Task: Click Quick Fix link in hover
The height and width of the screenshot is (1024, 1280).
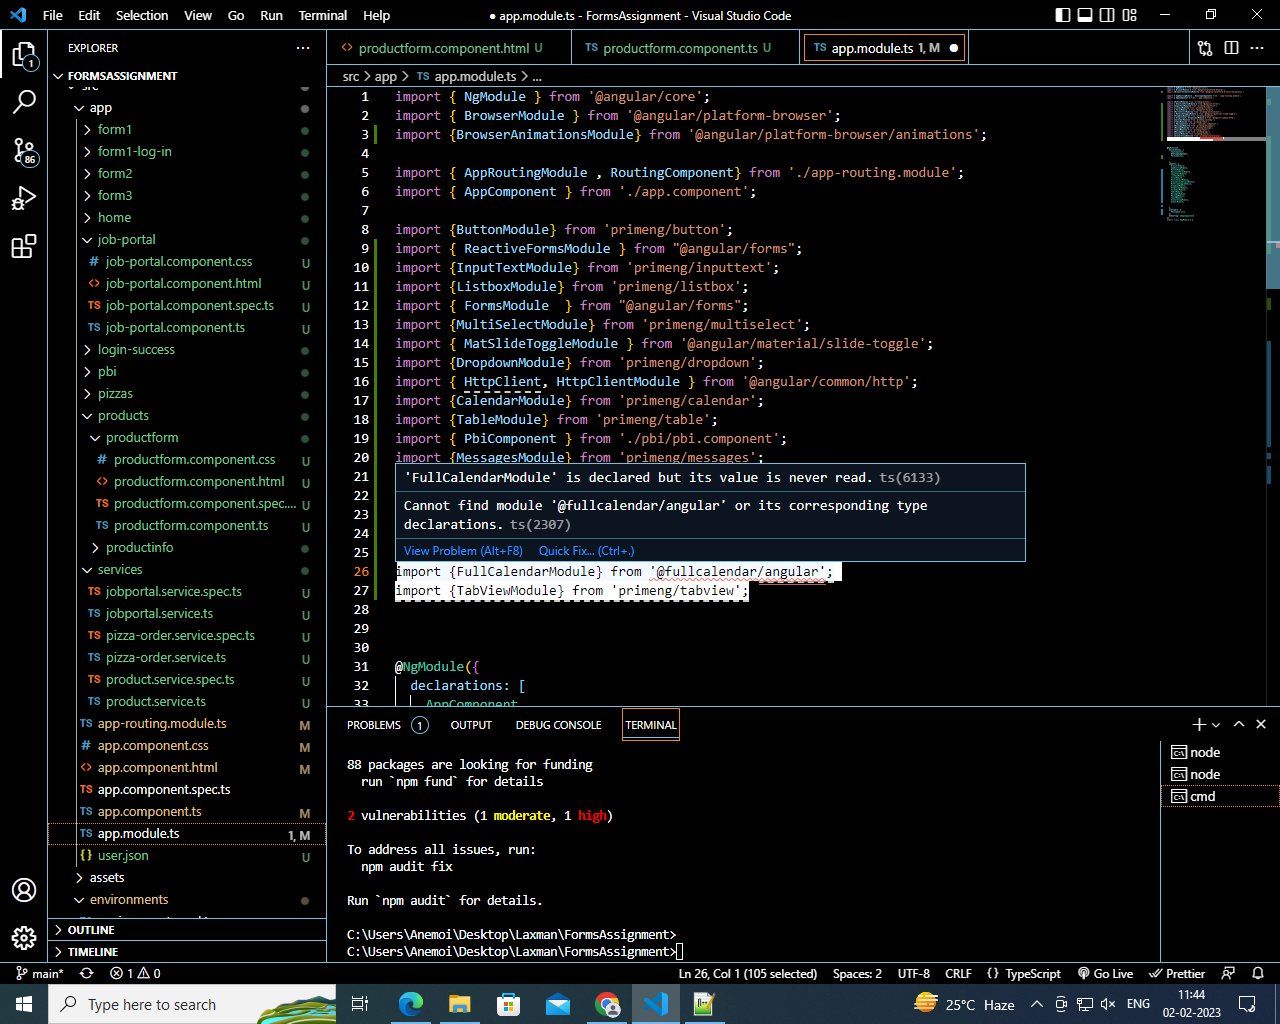Action: [586, 551]
